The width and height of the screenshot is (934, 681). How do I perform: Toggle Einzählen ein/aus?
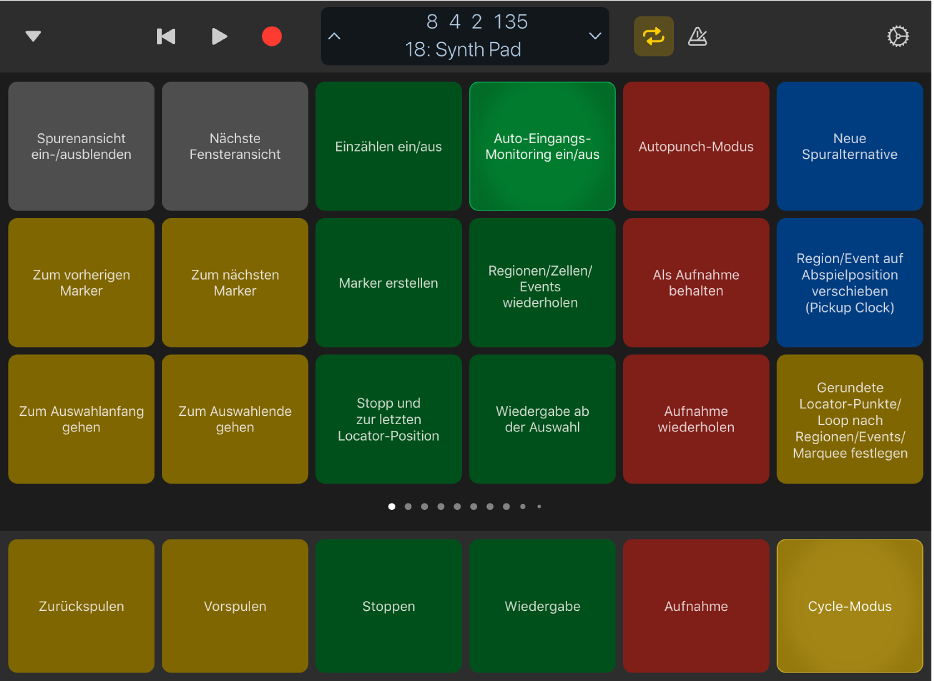point(388,146)
